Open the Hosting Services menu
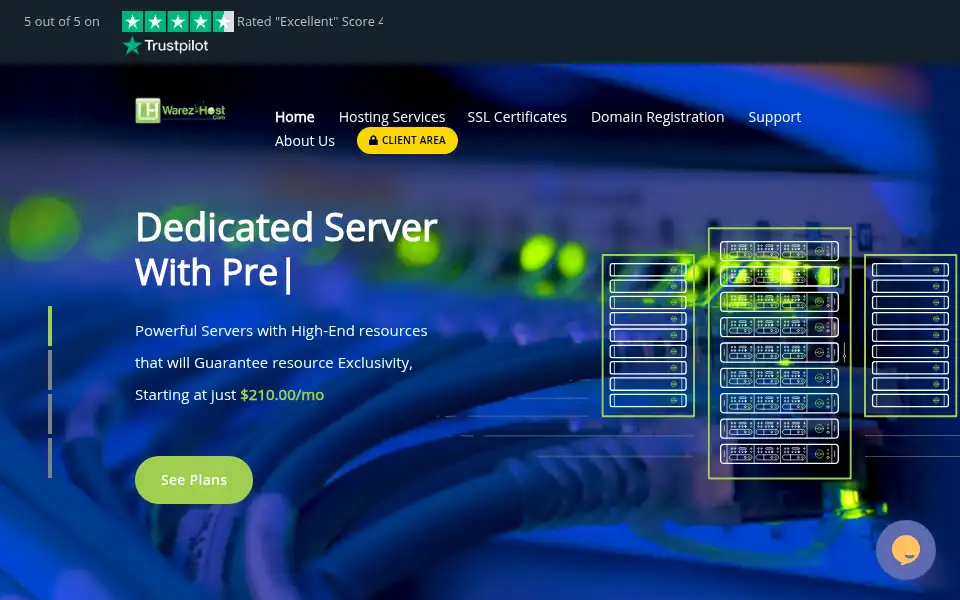 pos(392,117)
